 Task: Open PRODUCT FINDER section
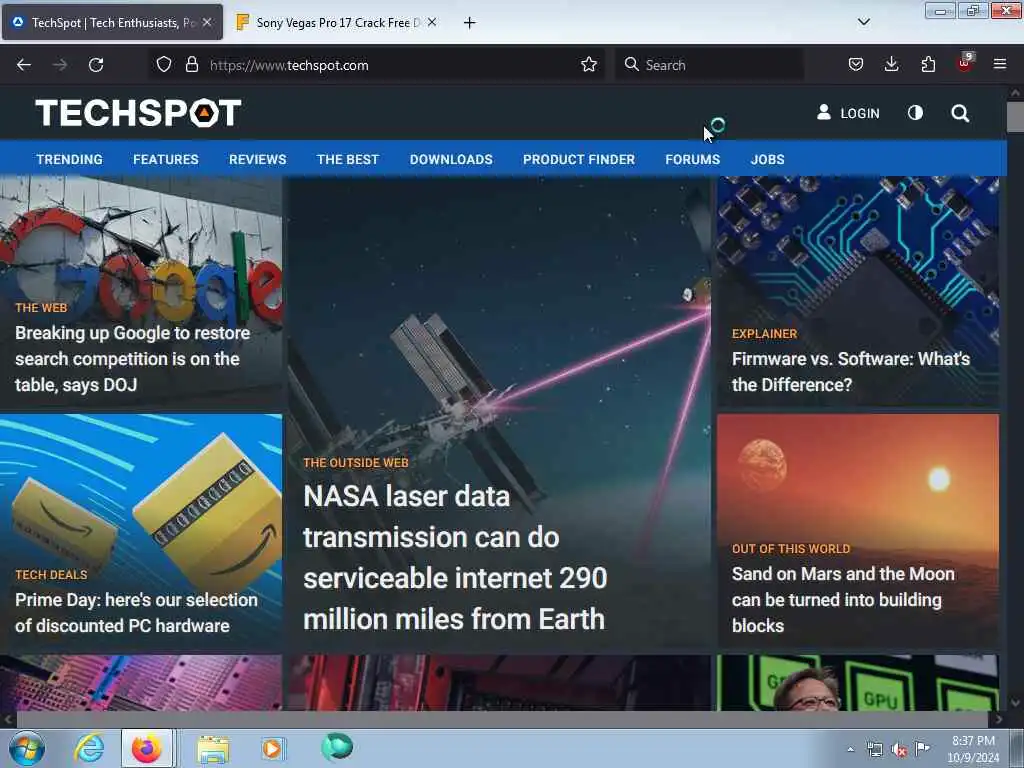pyautogui.click(x=579, y=159)
